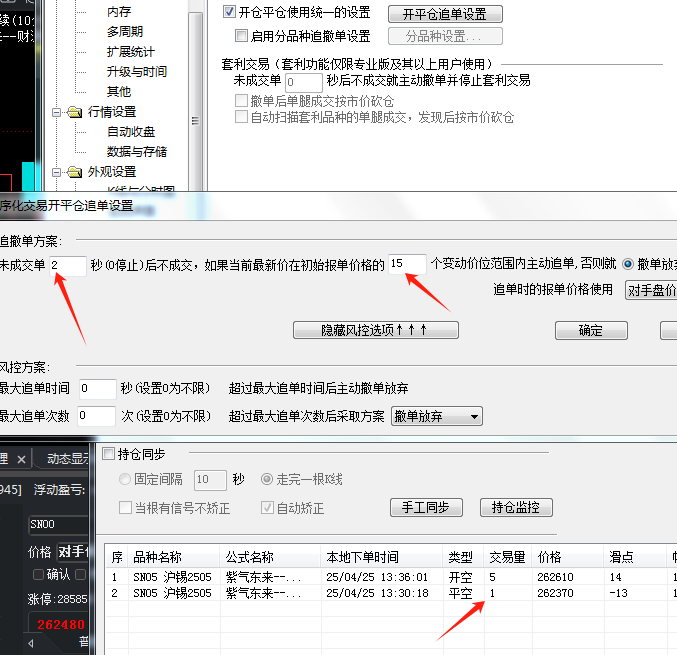Screen dimensions: 677x655
Task: Select order row 2 with 平空
Action: pyautogui.click(x=391, y=593)
